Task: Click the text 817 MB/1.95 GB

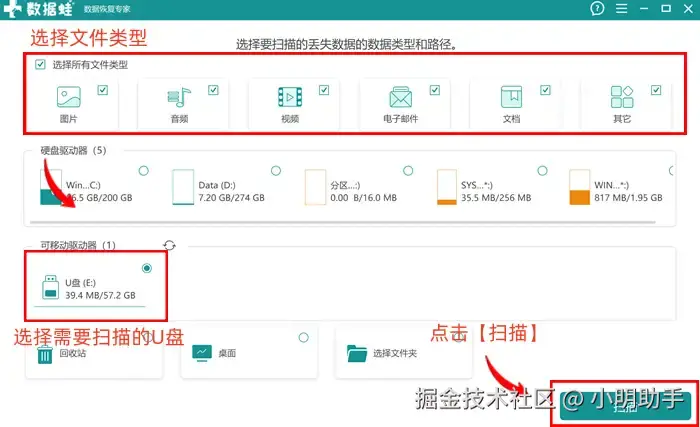Action: point(628,197)
